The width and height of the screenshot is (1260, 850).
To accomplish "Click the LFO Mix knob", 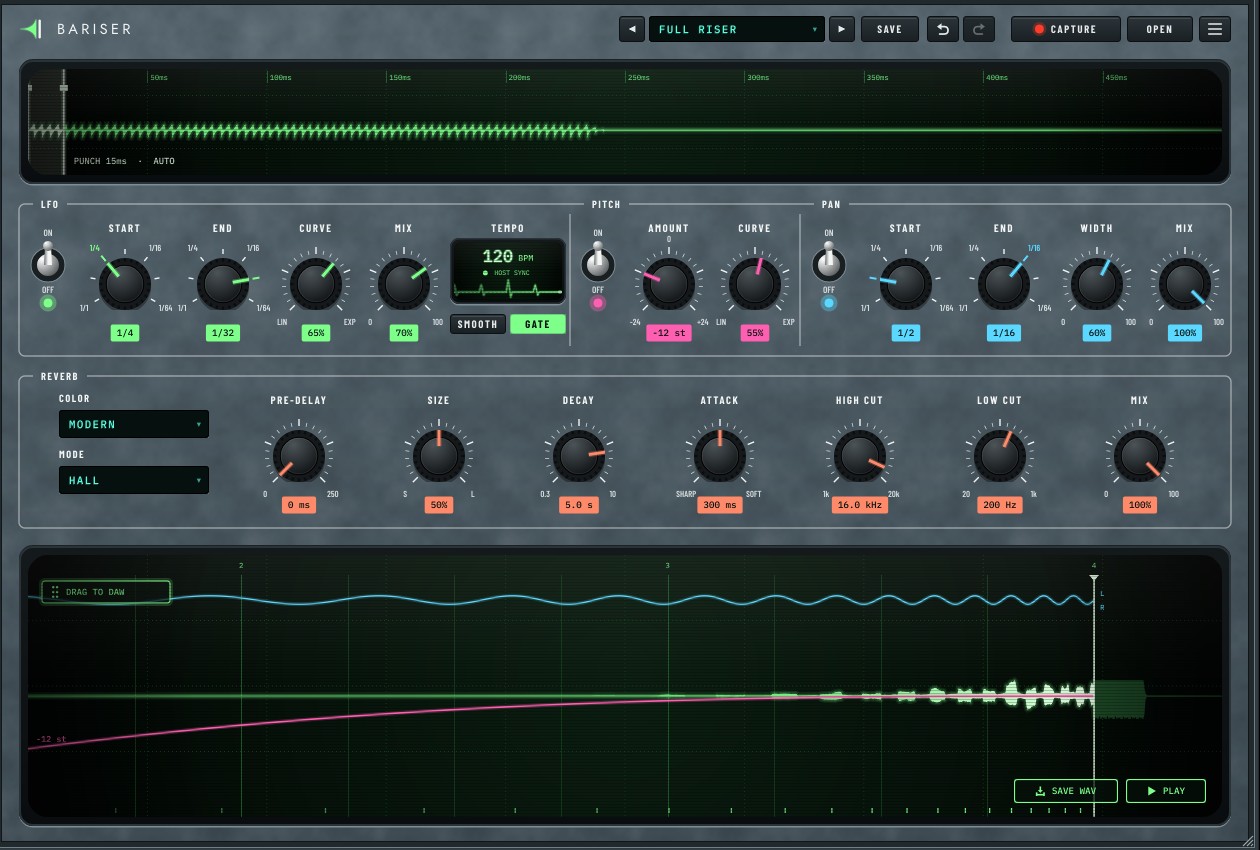I will (x=403, y=284).
